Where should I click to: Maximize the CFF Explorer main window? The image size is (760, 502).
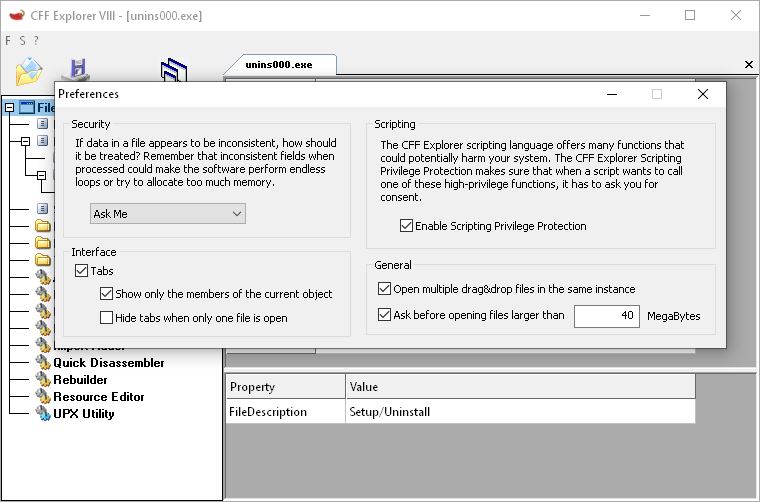coord(690,16)
